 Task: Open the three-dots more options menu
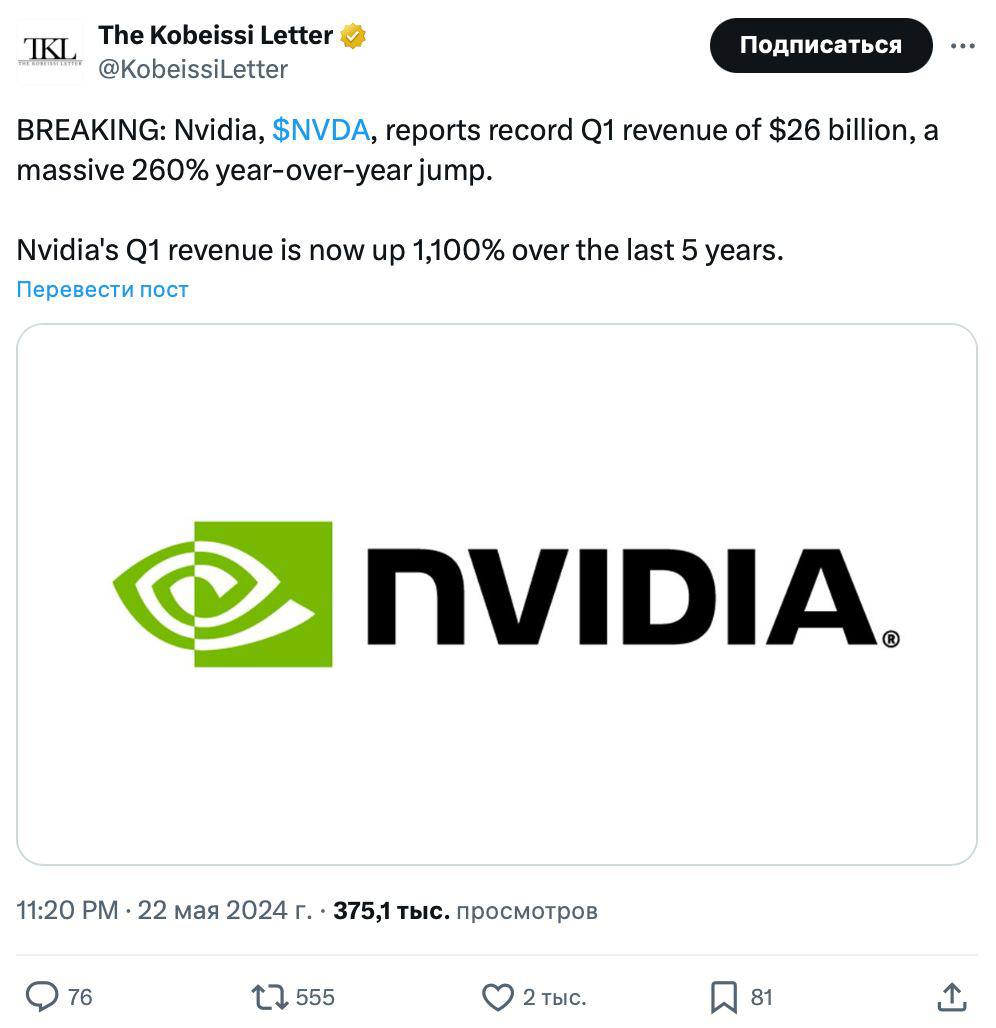click(x=962, y=46)
